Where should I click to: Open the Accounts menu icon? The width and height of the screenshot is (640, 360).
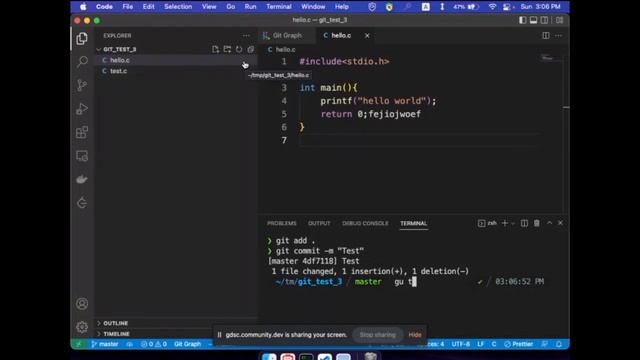tap(82, 304)
